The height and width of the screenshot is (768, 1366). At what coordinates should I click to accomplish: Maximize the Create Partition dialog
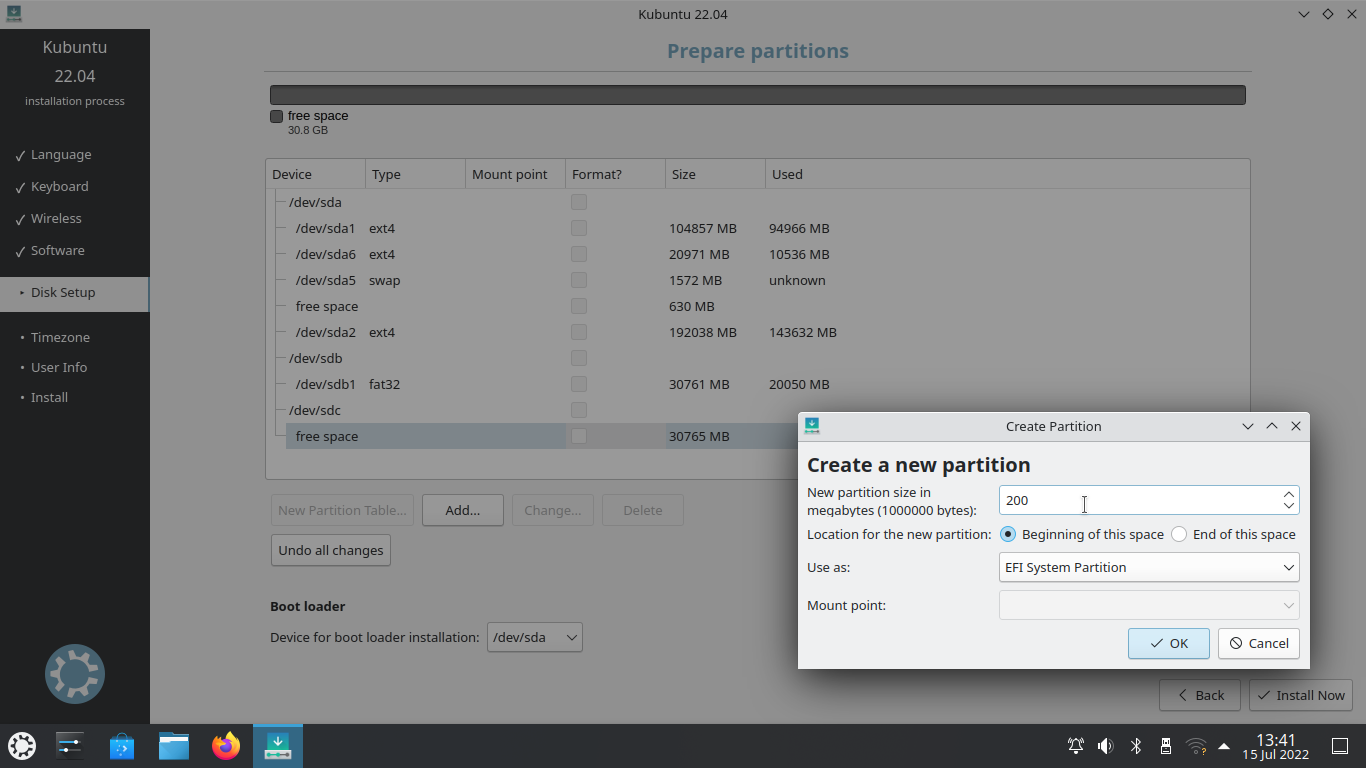(1272, 426)
